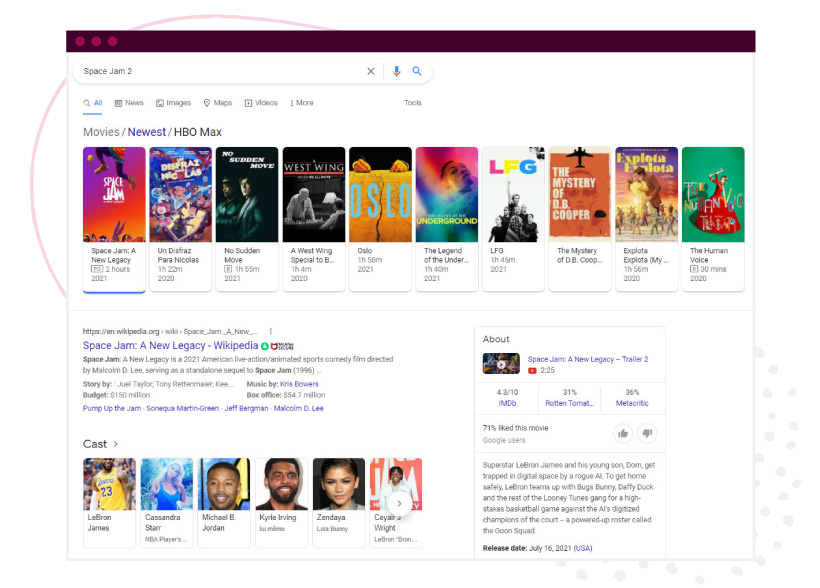This screenshot has width=820, height=588.
Task: Open Kyrie Irving cast card
Action: [281, 503]
